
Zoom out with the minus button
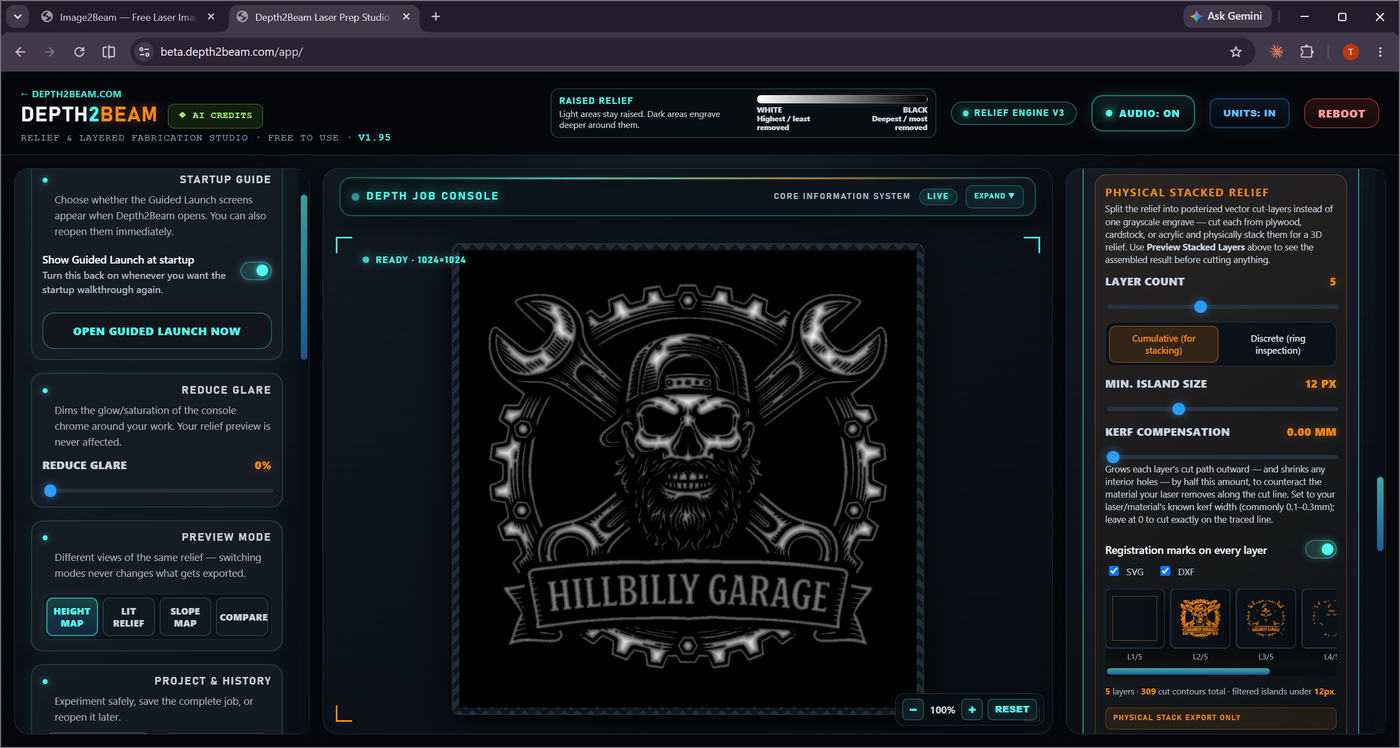click(x=913, y=709)
